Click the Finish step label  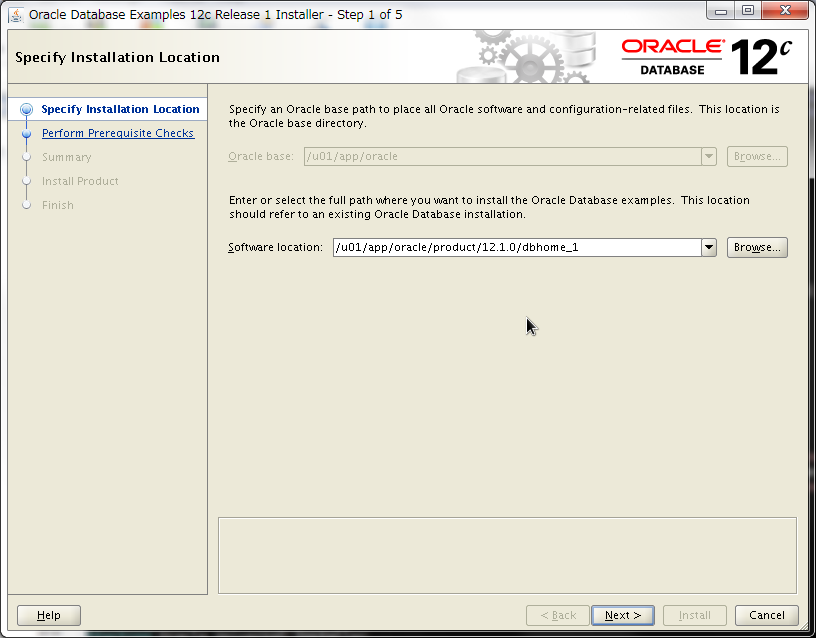coord(58,205)
